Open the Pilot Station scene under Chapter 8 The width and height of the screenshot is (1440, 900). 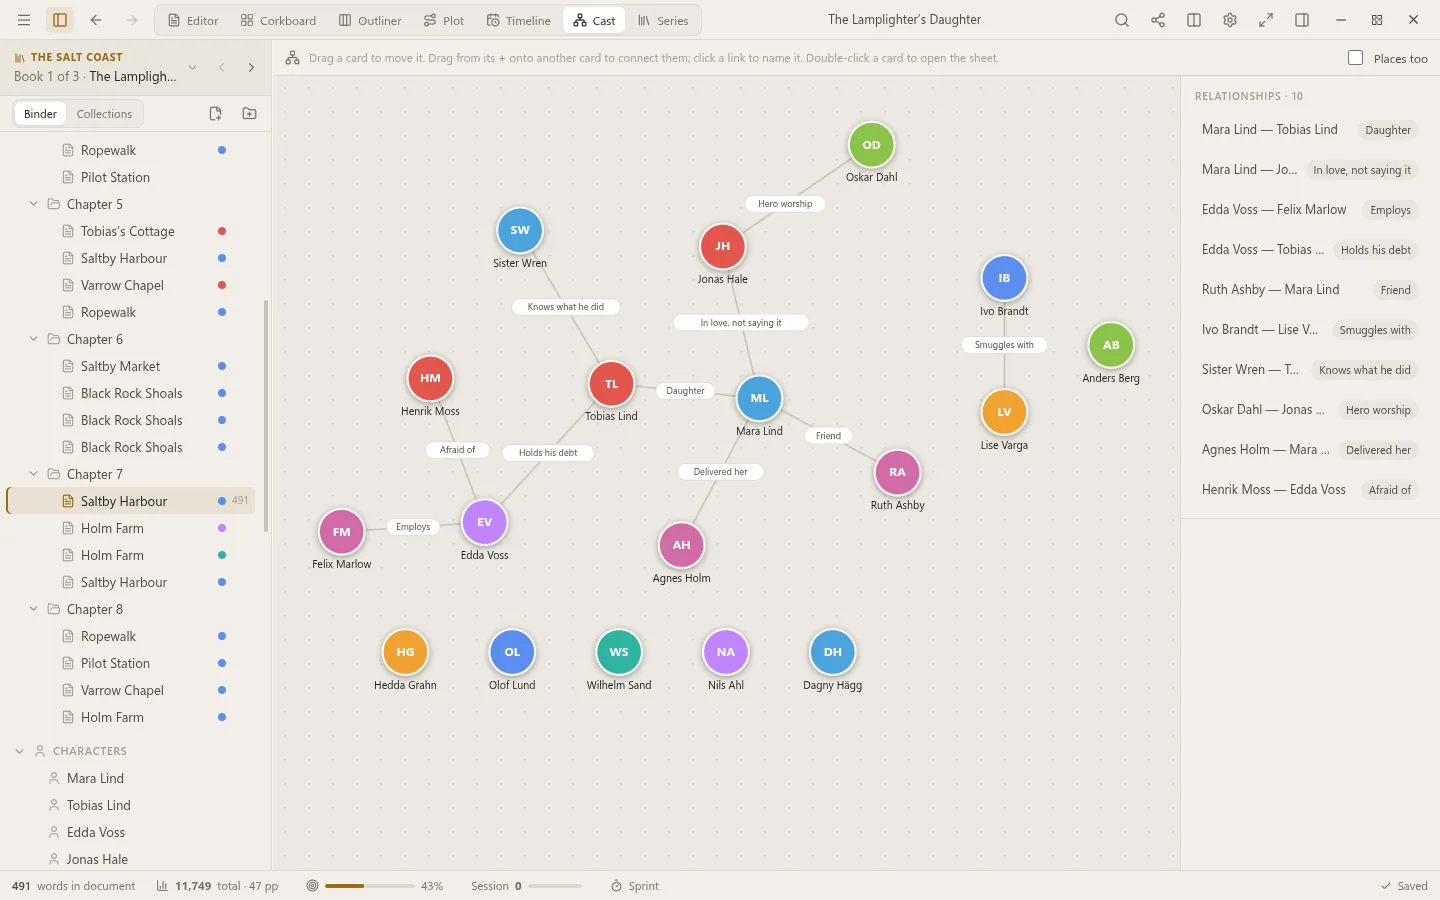coord(115,663)
